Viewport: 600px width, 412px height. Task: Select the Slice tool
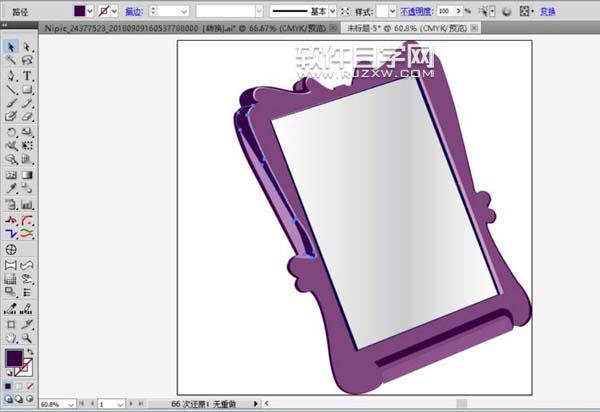pos(27,324)
